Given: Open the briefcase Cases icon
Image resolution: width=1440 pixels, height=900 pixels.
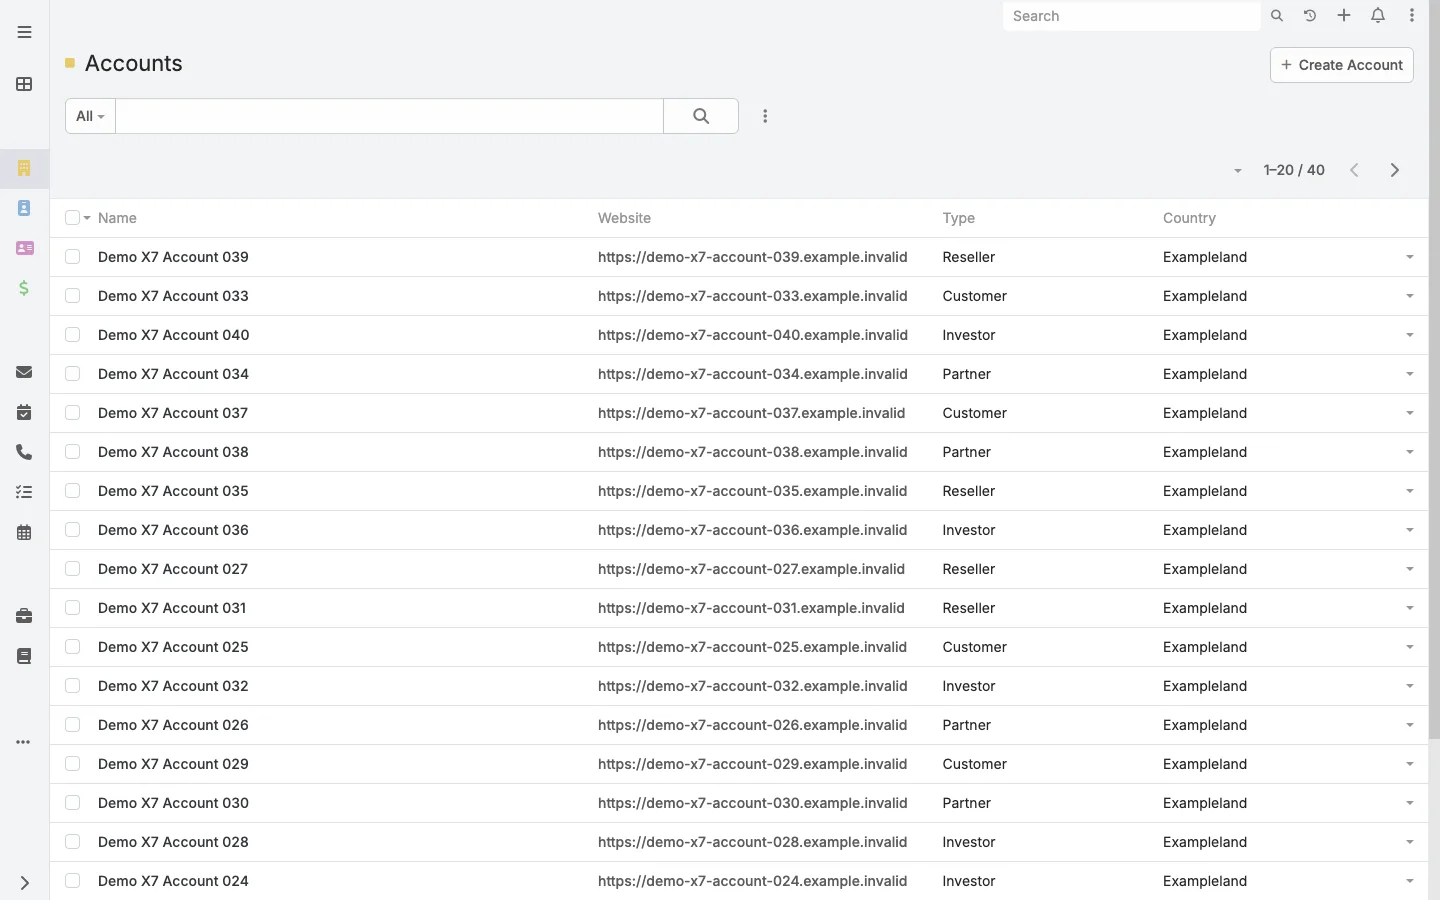Looking at the screenshot, I should (x=24, y=616).
